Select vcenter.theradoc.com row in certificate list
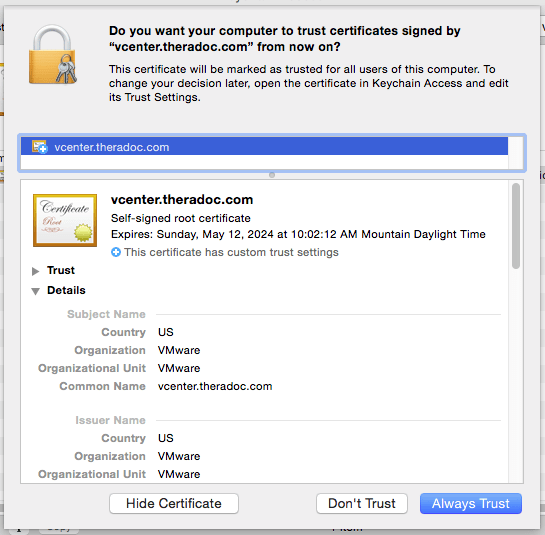This screenshot has height=535, width=545. (264, 147)
